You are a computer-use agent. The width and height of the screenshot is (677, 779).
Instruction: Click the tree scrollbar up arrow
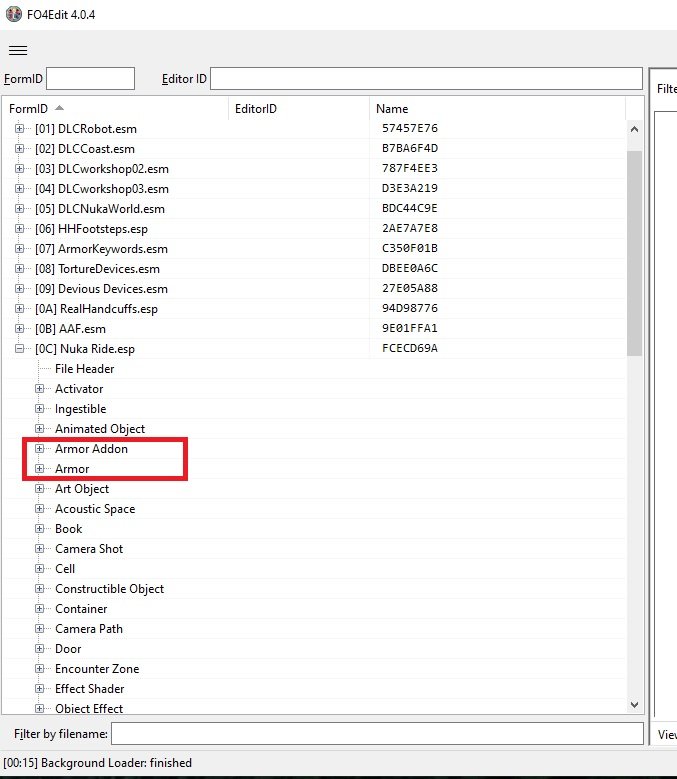coord(634,129)
